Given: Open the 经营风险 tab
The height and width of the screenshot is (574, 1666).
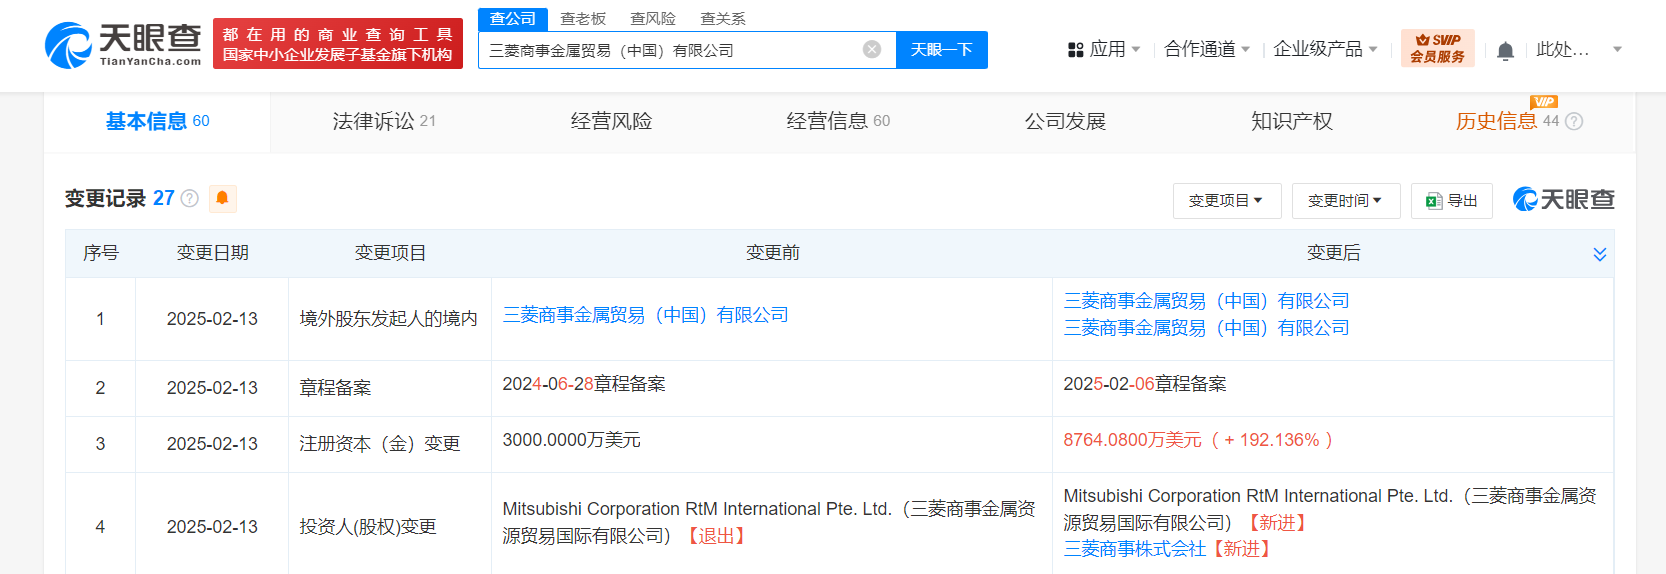Looking at the screenshot, I should pyautogui.click(x=611, y=121).
